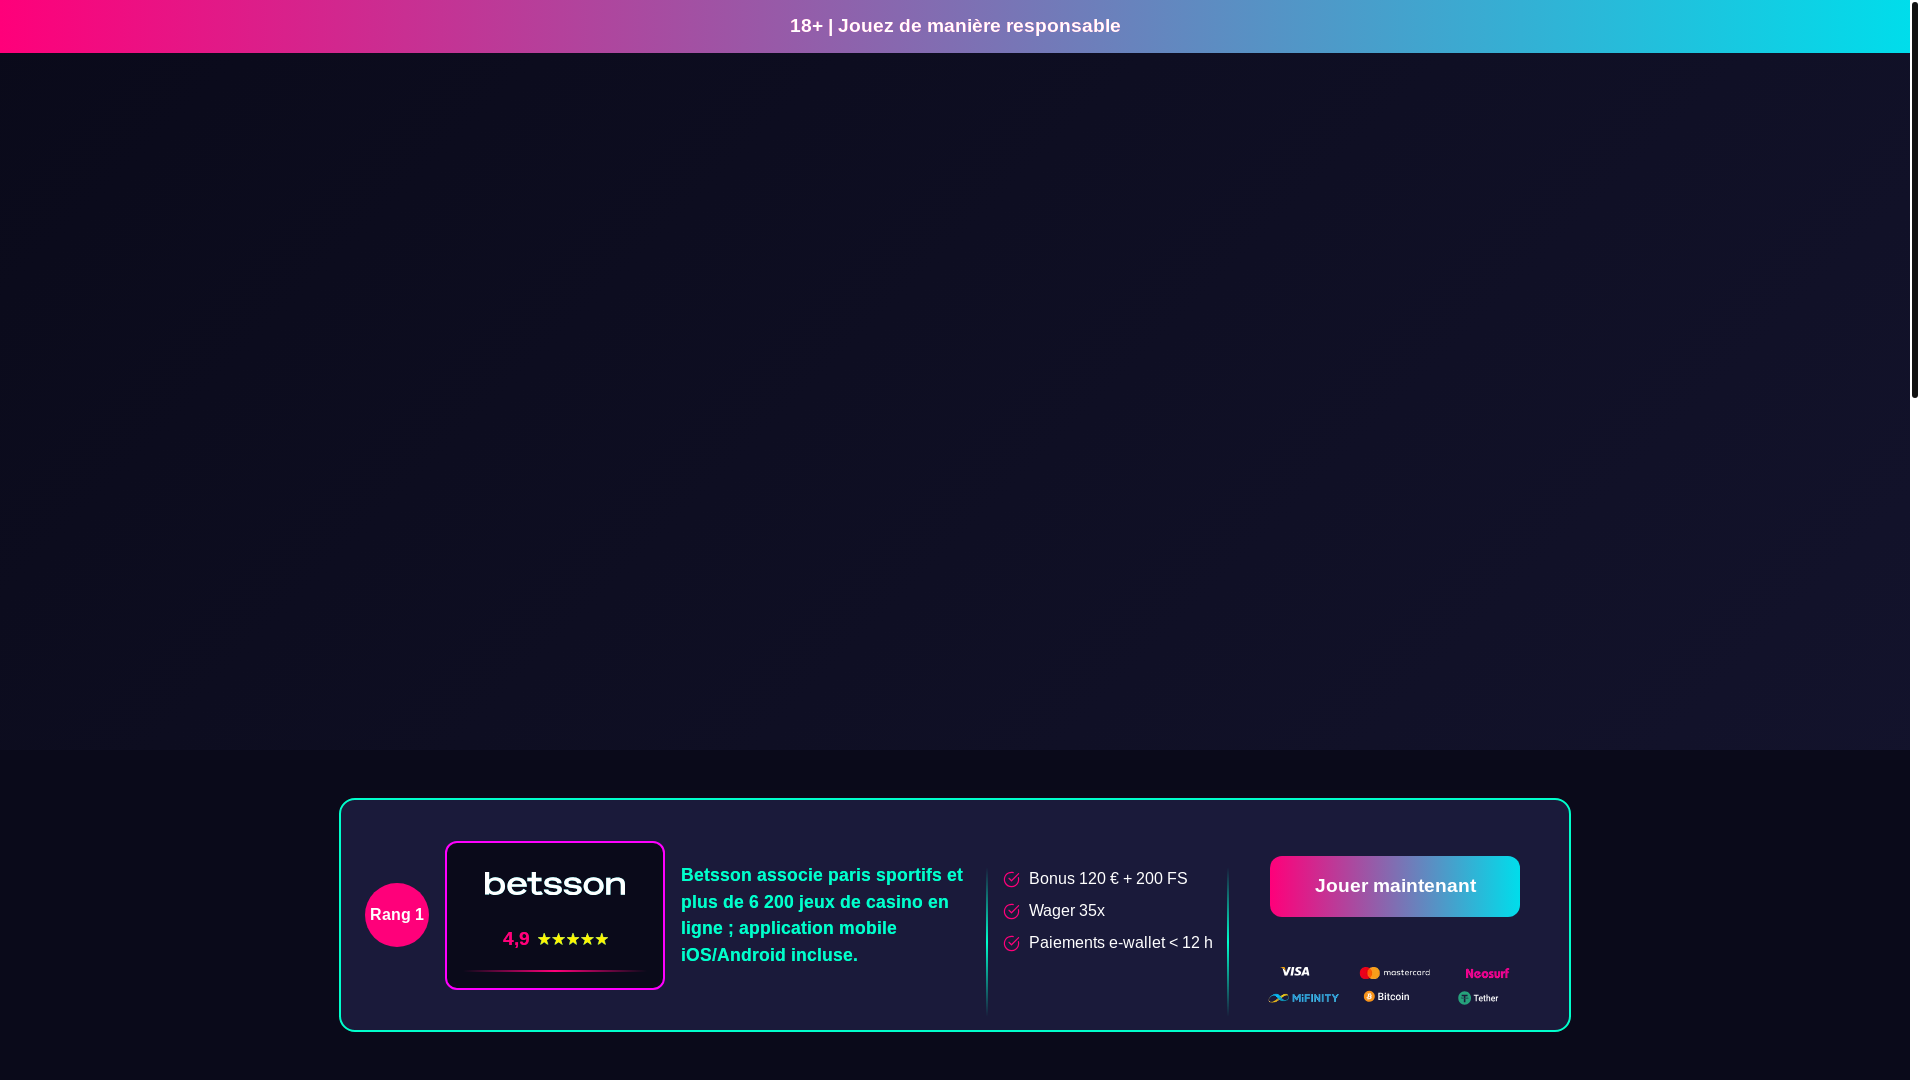Click the '18+ | Jouez de manière responsable' banner
1920x1080 pixels.
(955, 26)
